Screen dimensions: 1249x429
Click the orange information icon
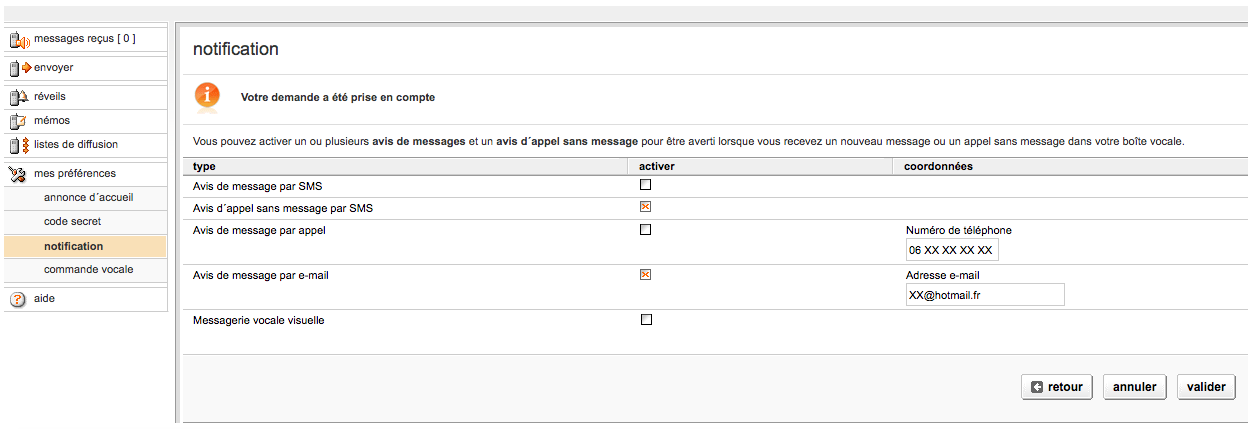(x=207, y=97)
